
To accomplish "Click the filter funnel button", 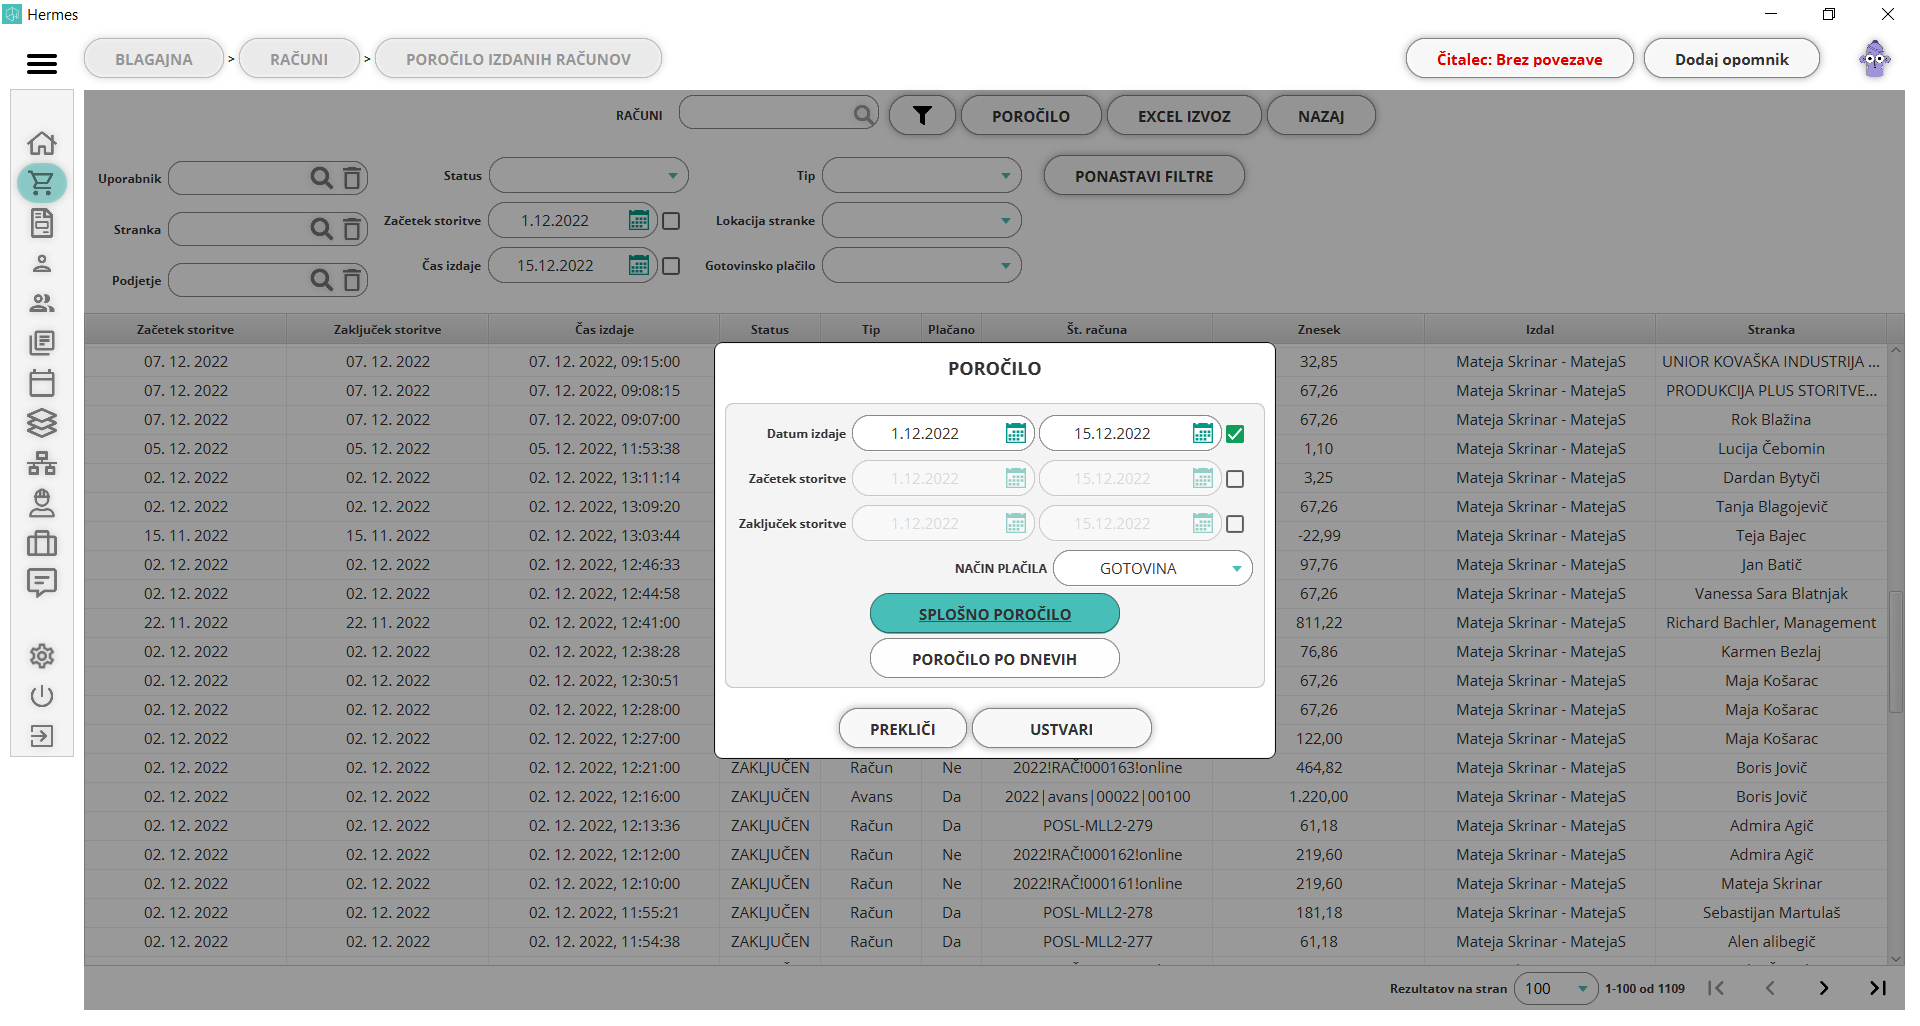I will click(x=922, y=116).
